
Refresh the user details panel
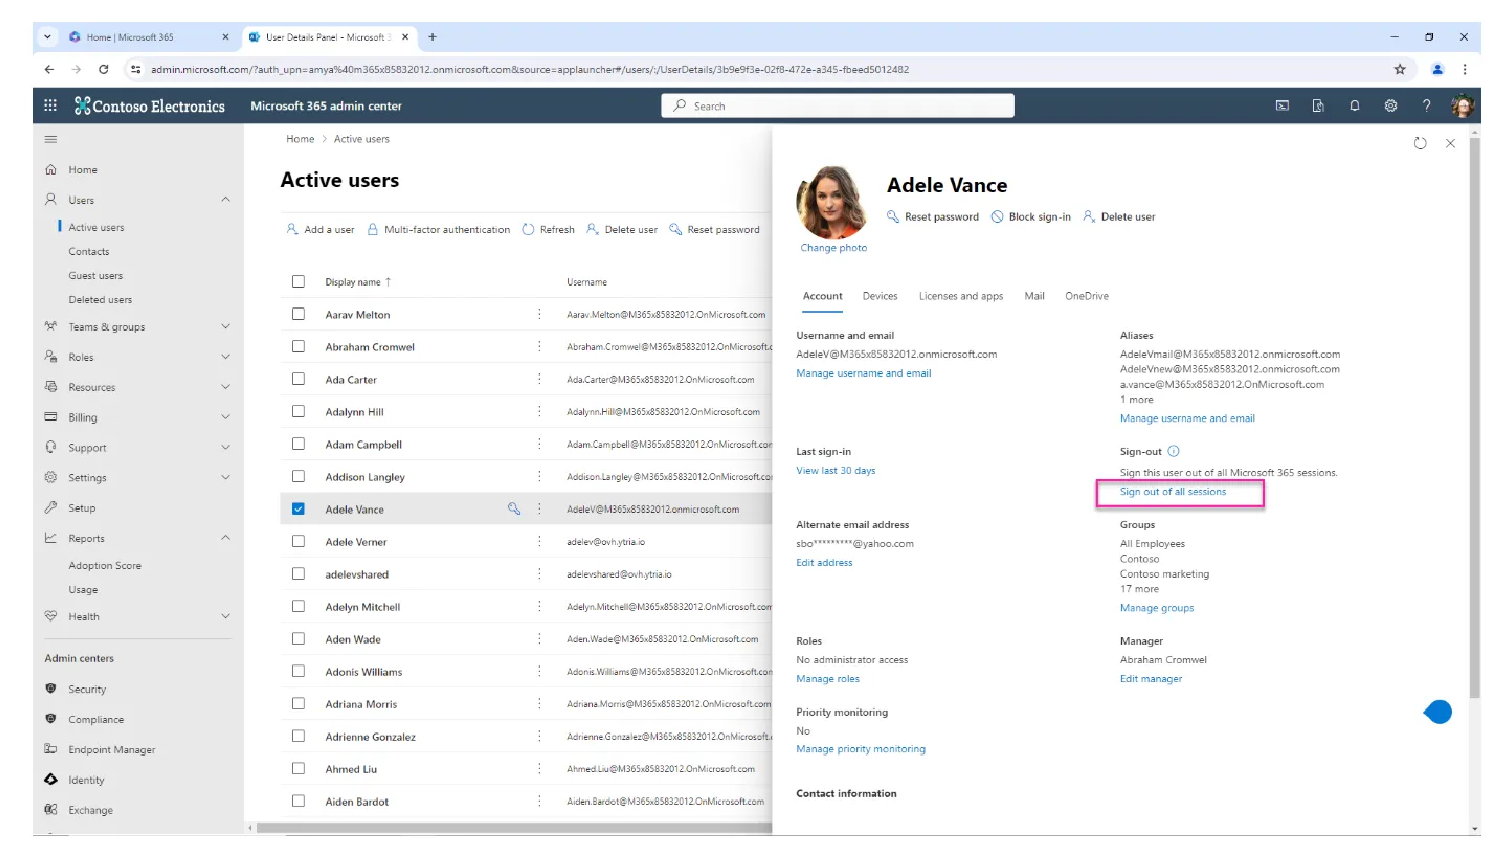tap(1420, 143)
